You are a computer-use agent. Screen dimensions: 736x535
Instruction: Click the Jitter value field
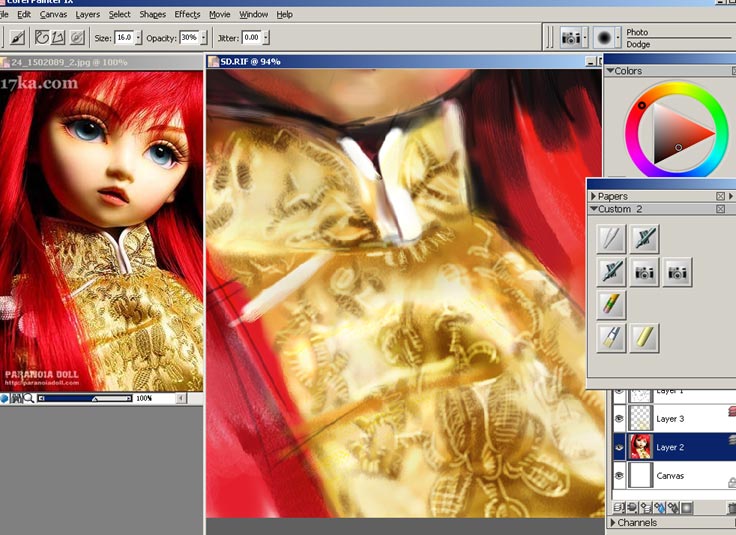coord(252,38)
